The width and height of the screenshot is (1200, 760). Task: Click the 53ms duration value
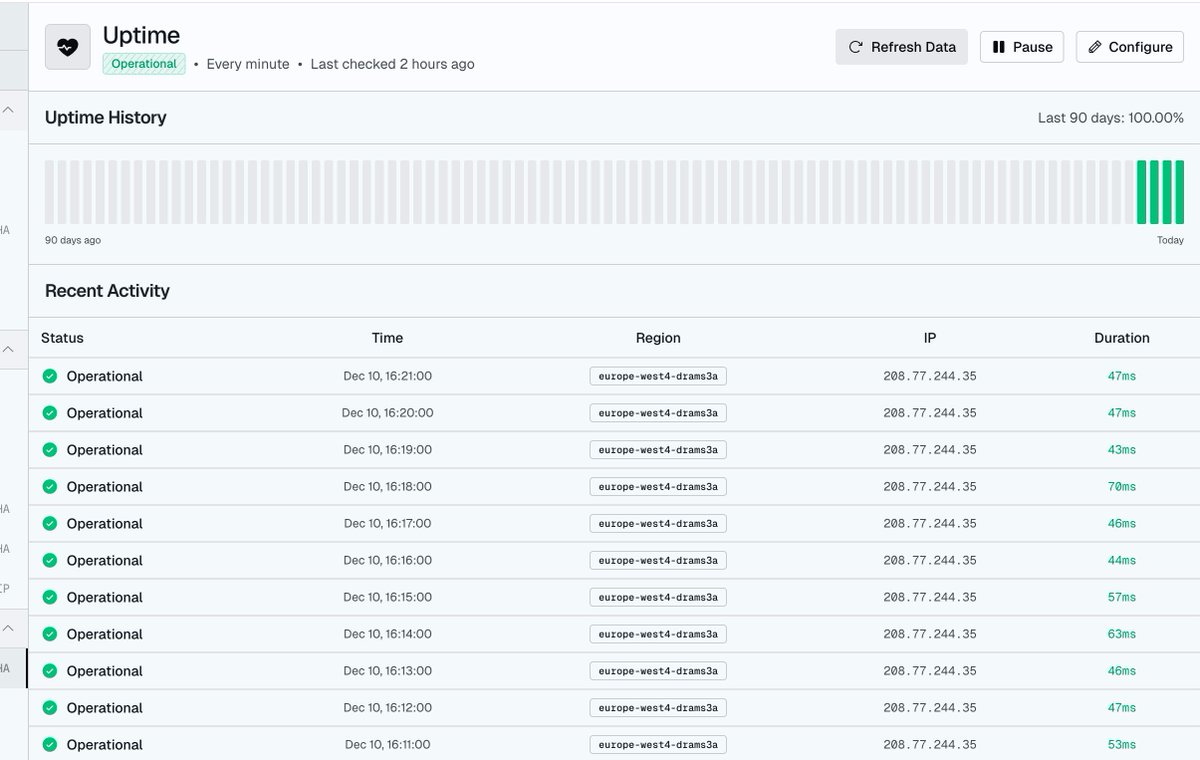1122,745
